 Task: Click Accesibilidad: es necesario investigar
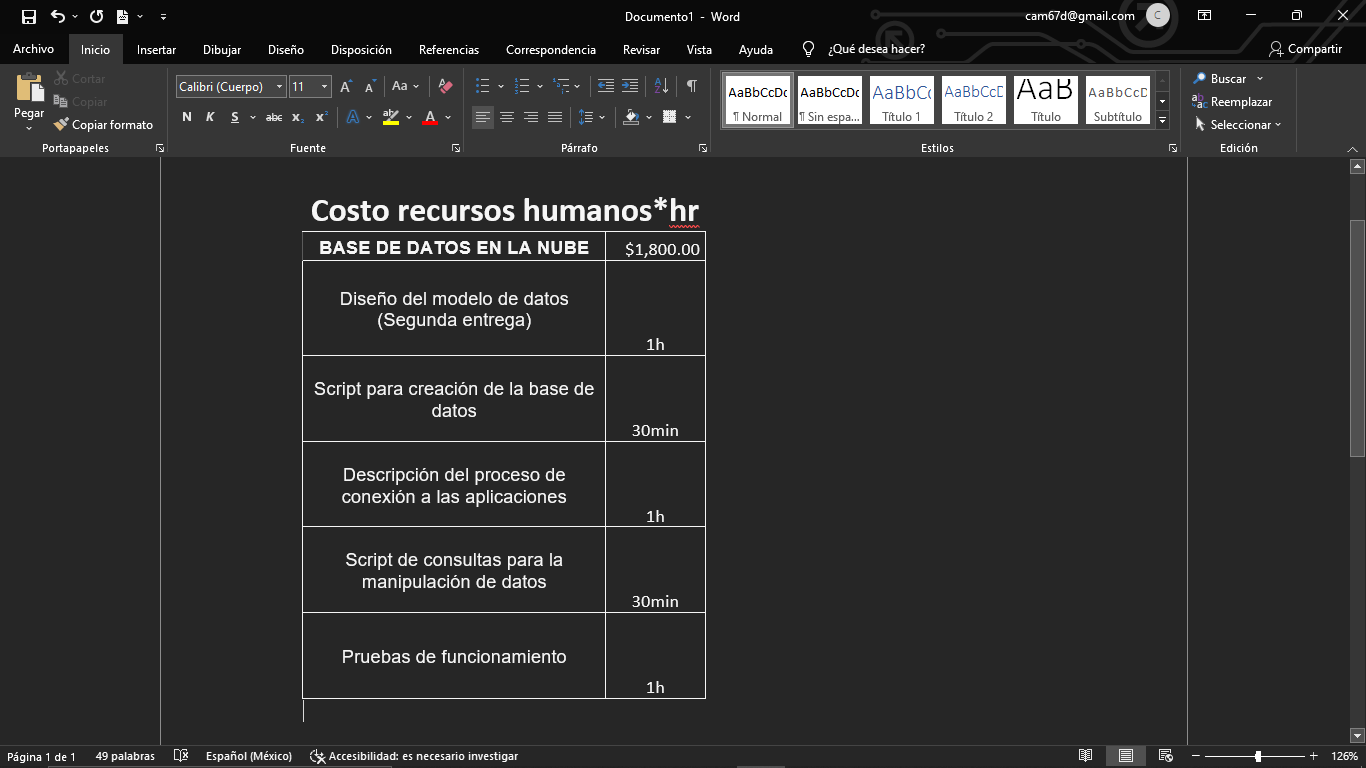click(x=414, y=756)
